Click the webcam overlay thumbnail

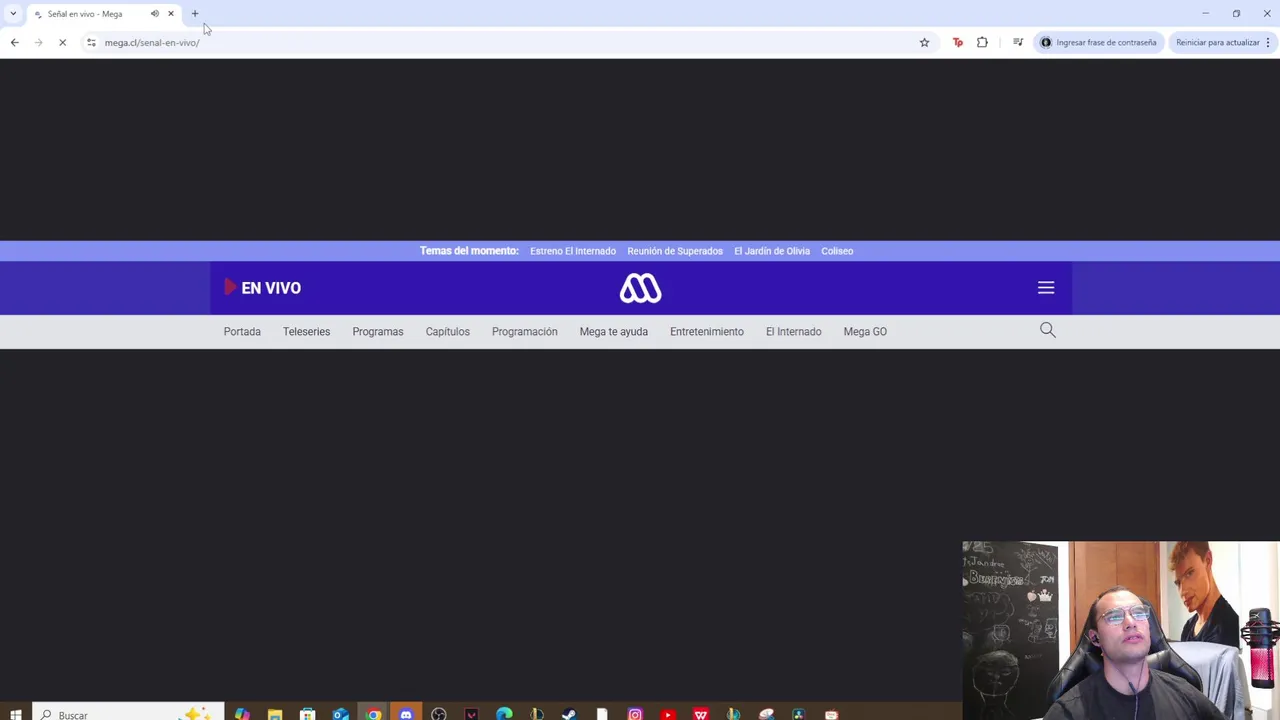(1120, 630)
